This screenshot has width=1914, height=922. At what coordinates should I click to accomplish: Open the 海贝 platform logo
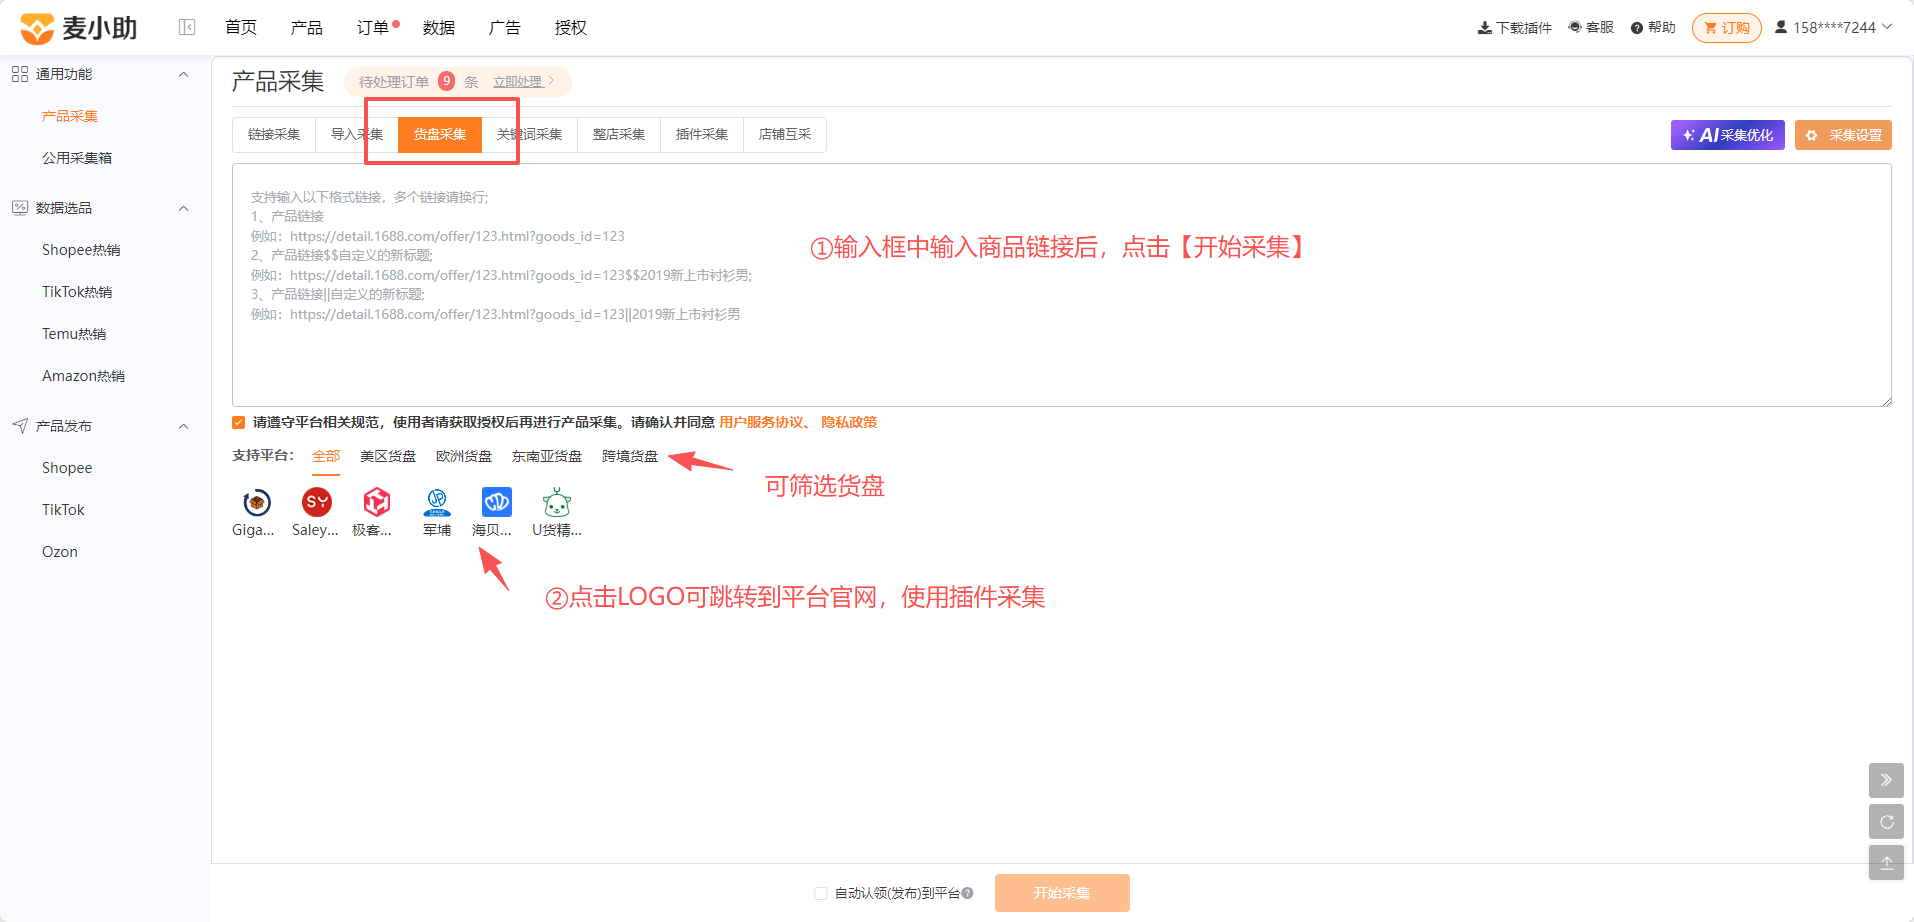(497, 502)
